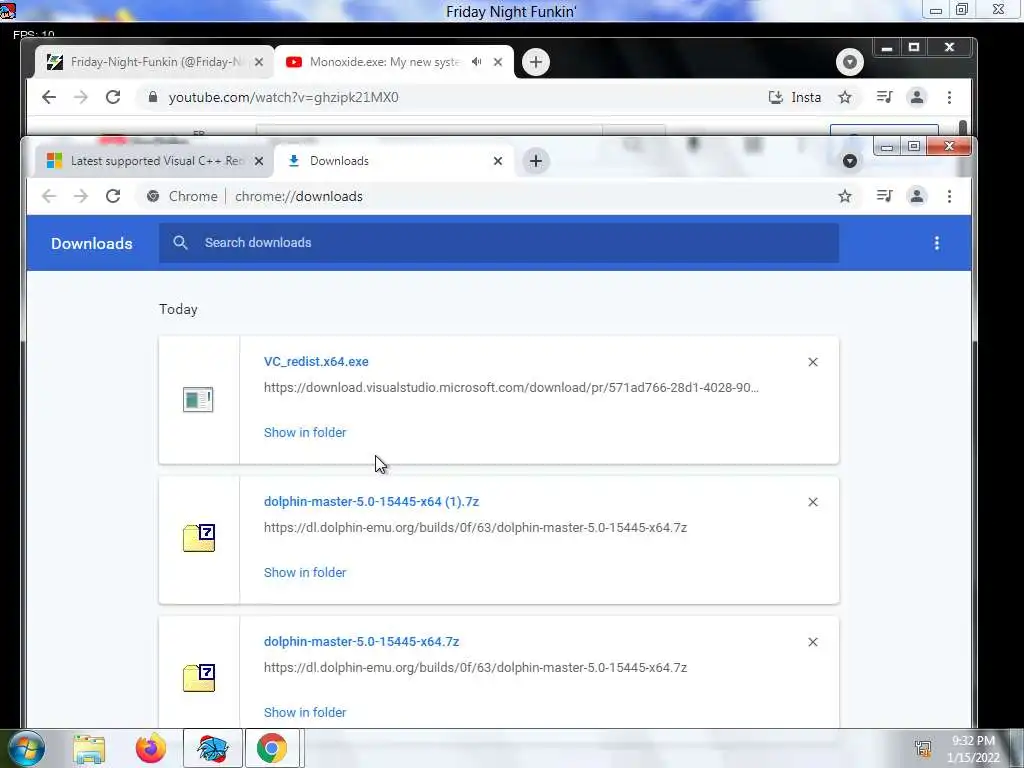Image resolution: width=1024 pixels, height=768 pixels.
Task: Open dolphin-master-5.0-15445-x64 (1).7z link
Action: coord(371,502)
